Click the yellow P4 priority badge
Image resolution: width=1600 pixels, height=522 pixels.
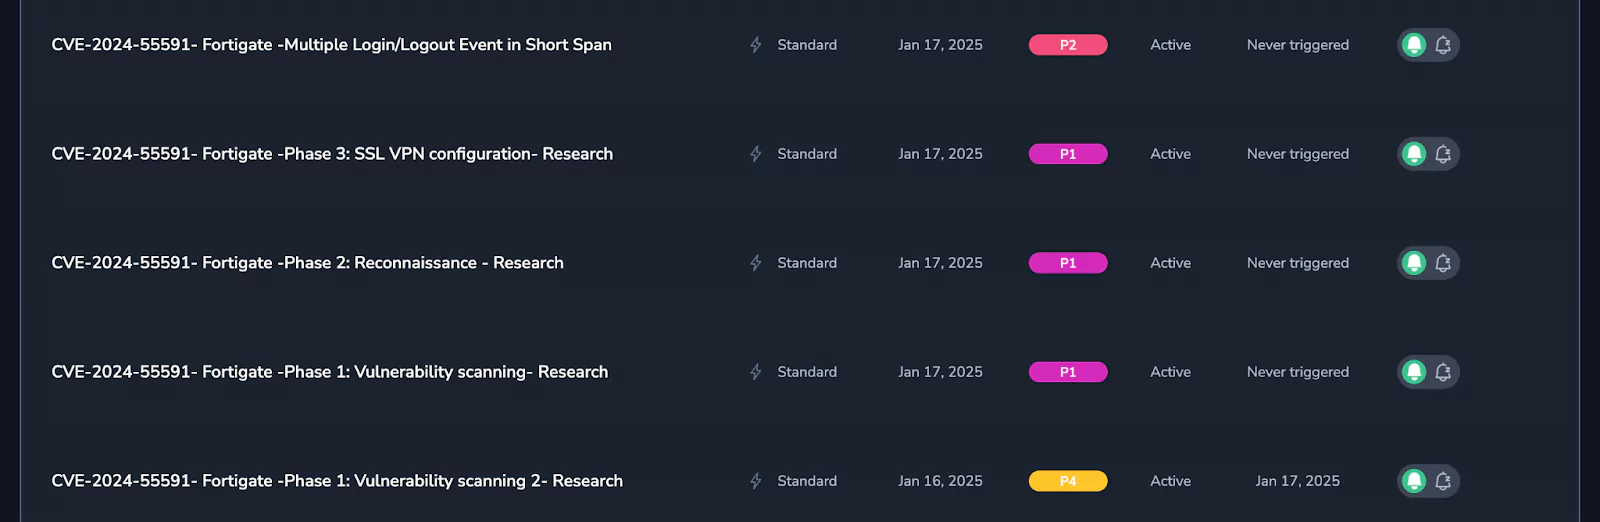point(1068,481)
